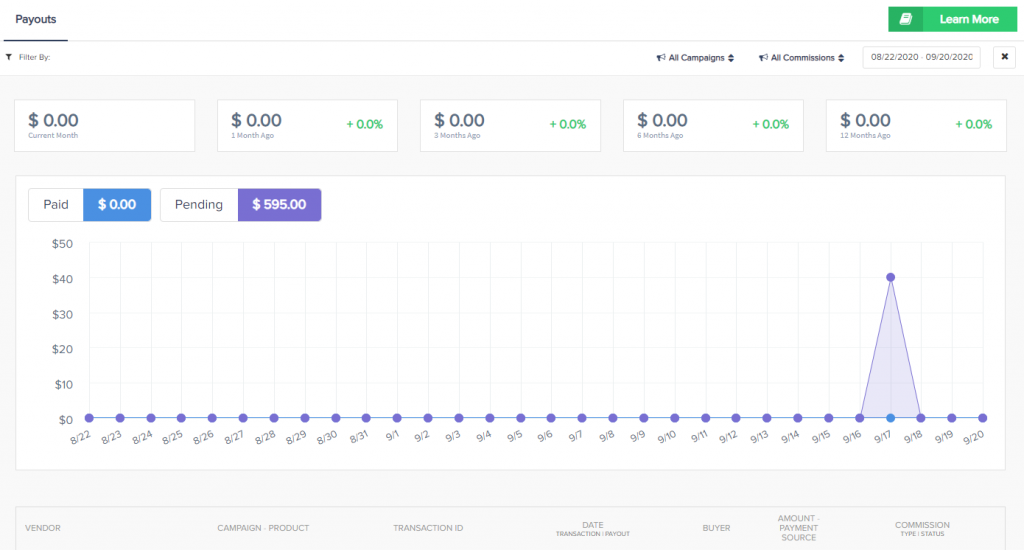Image resolution: width=1024 pixels, height=550 pixels.
Task: Toggle the Pending series in the chart
Action: (x=199, y=205)
